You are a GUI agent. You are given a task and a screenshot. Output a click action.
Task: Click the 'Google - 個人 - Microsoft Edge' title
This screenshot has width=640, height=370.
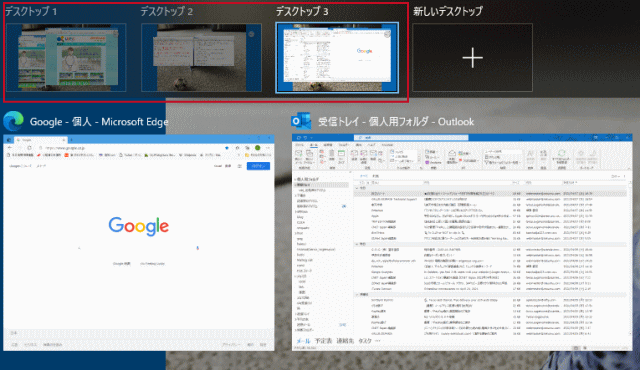click(x=99, y=122)
